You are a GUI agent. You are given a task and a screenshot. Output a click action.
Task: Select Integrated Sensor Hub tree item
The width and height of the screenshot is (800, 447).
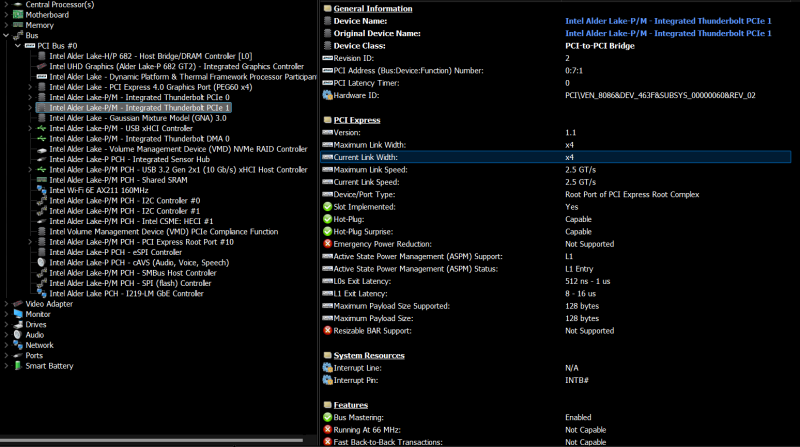coord(129,159)
